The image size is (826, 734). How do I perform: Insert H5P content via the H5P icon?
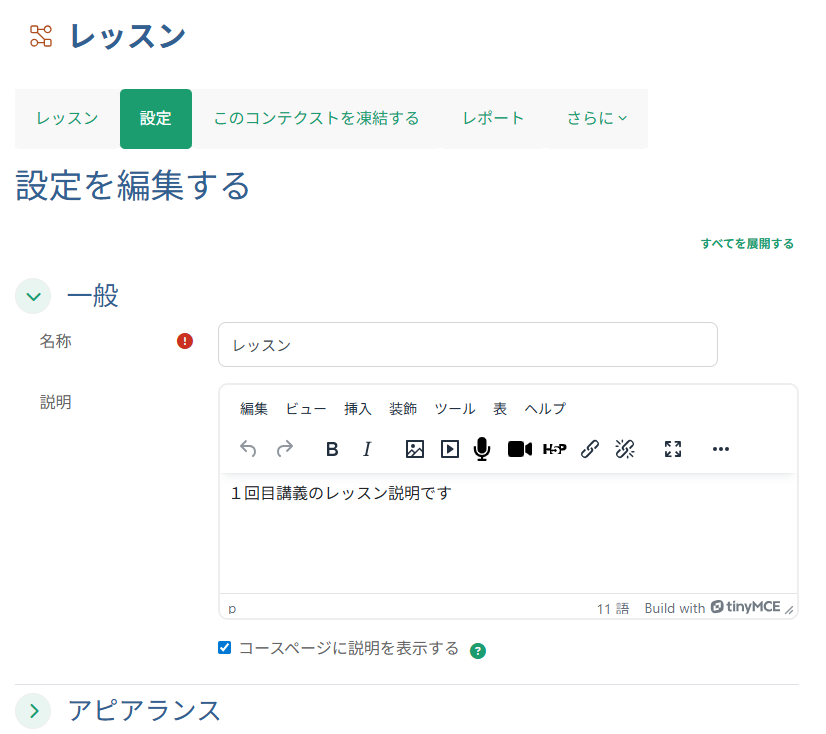pyautogui.click(x=554, y=449)
